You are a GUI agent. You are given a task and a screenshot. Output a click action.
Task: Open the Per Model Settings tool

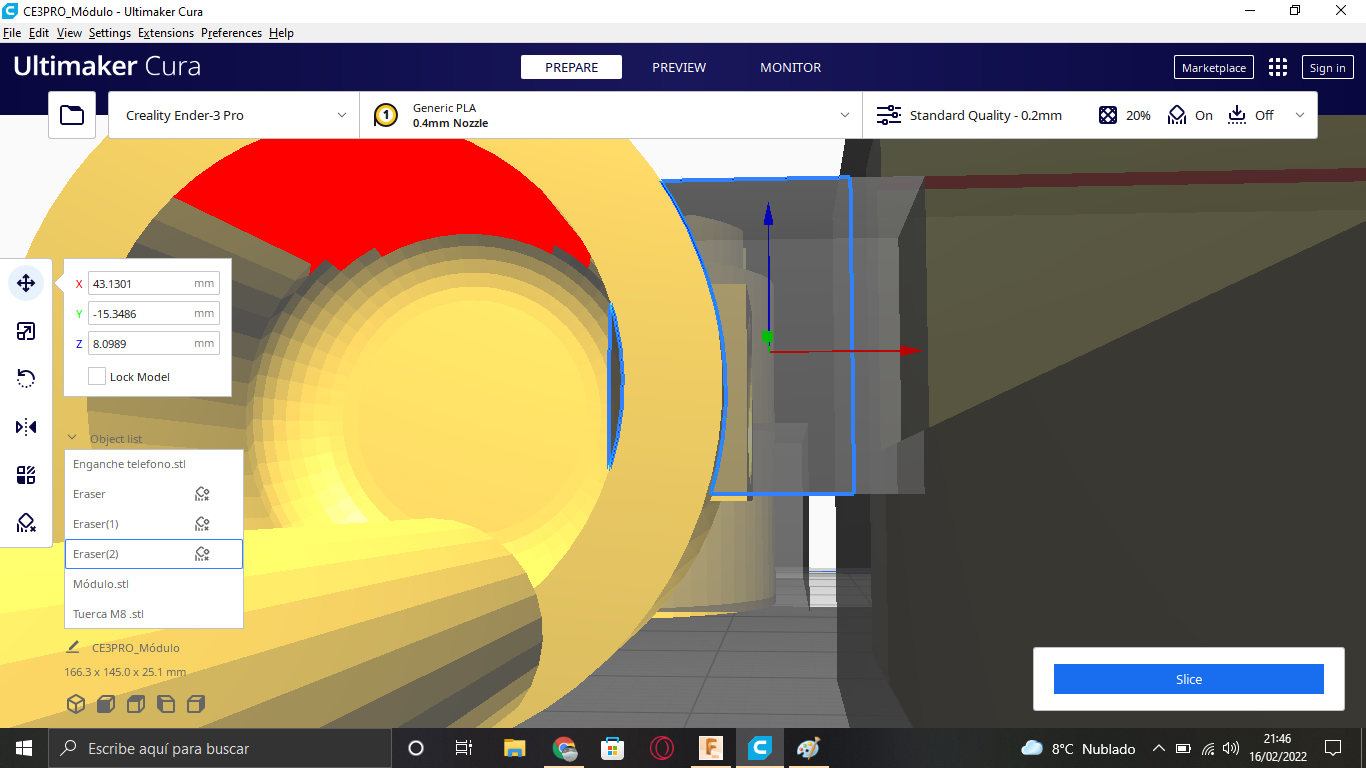click(26, 475)
